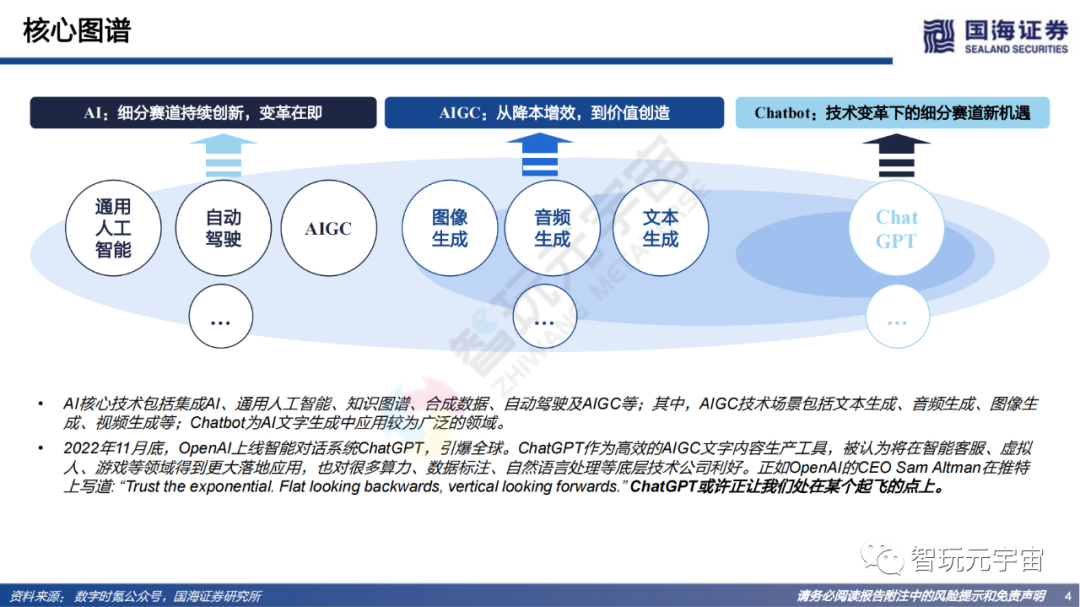
Task: Click the slide title 核心图谱
Action: tap(76, 31)
